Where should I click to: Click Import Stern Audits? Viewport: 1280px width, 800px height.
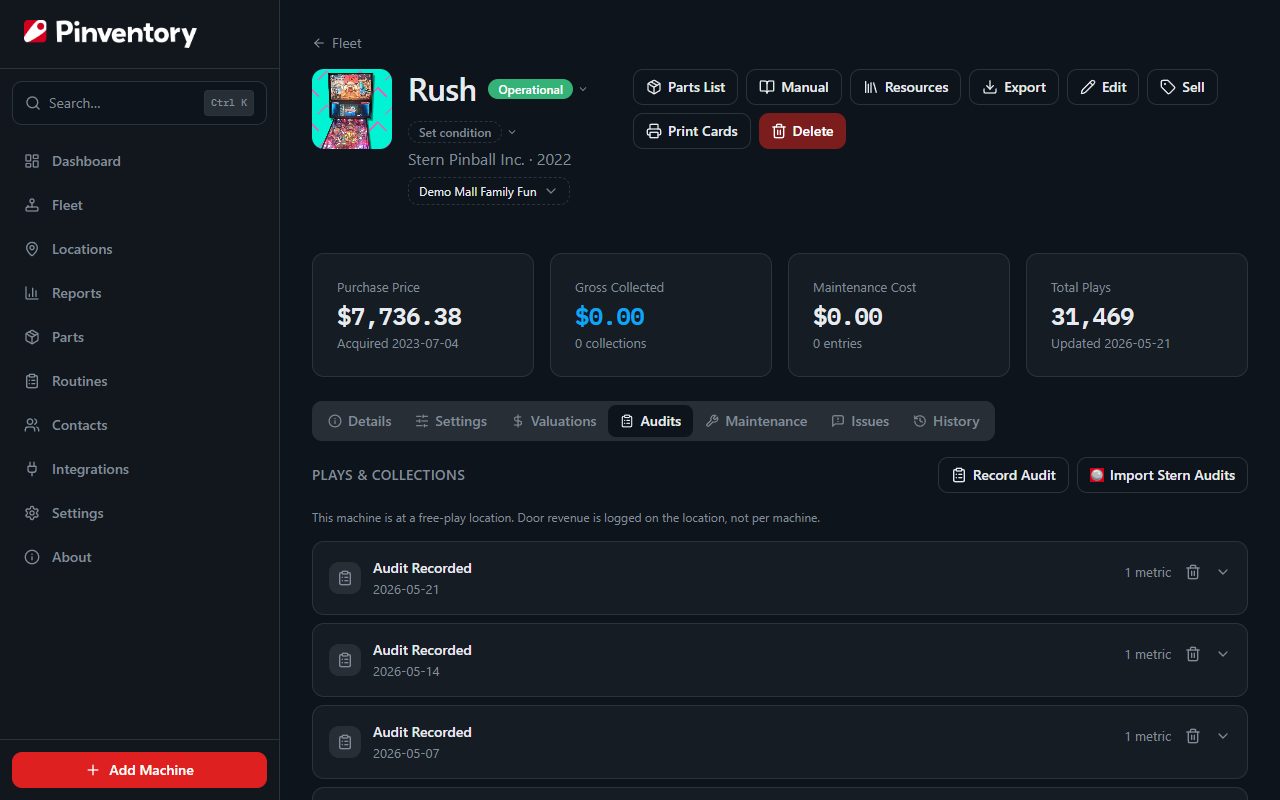(1162, 475)
